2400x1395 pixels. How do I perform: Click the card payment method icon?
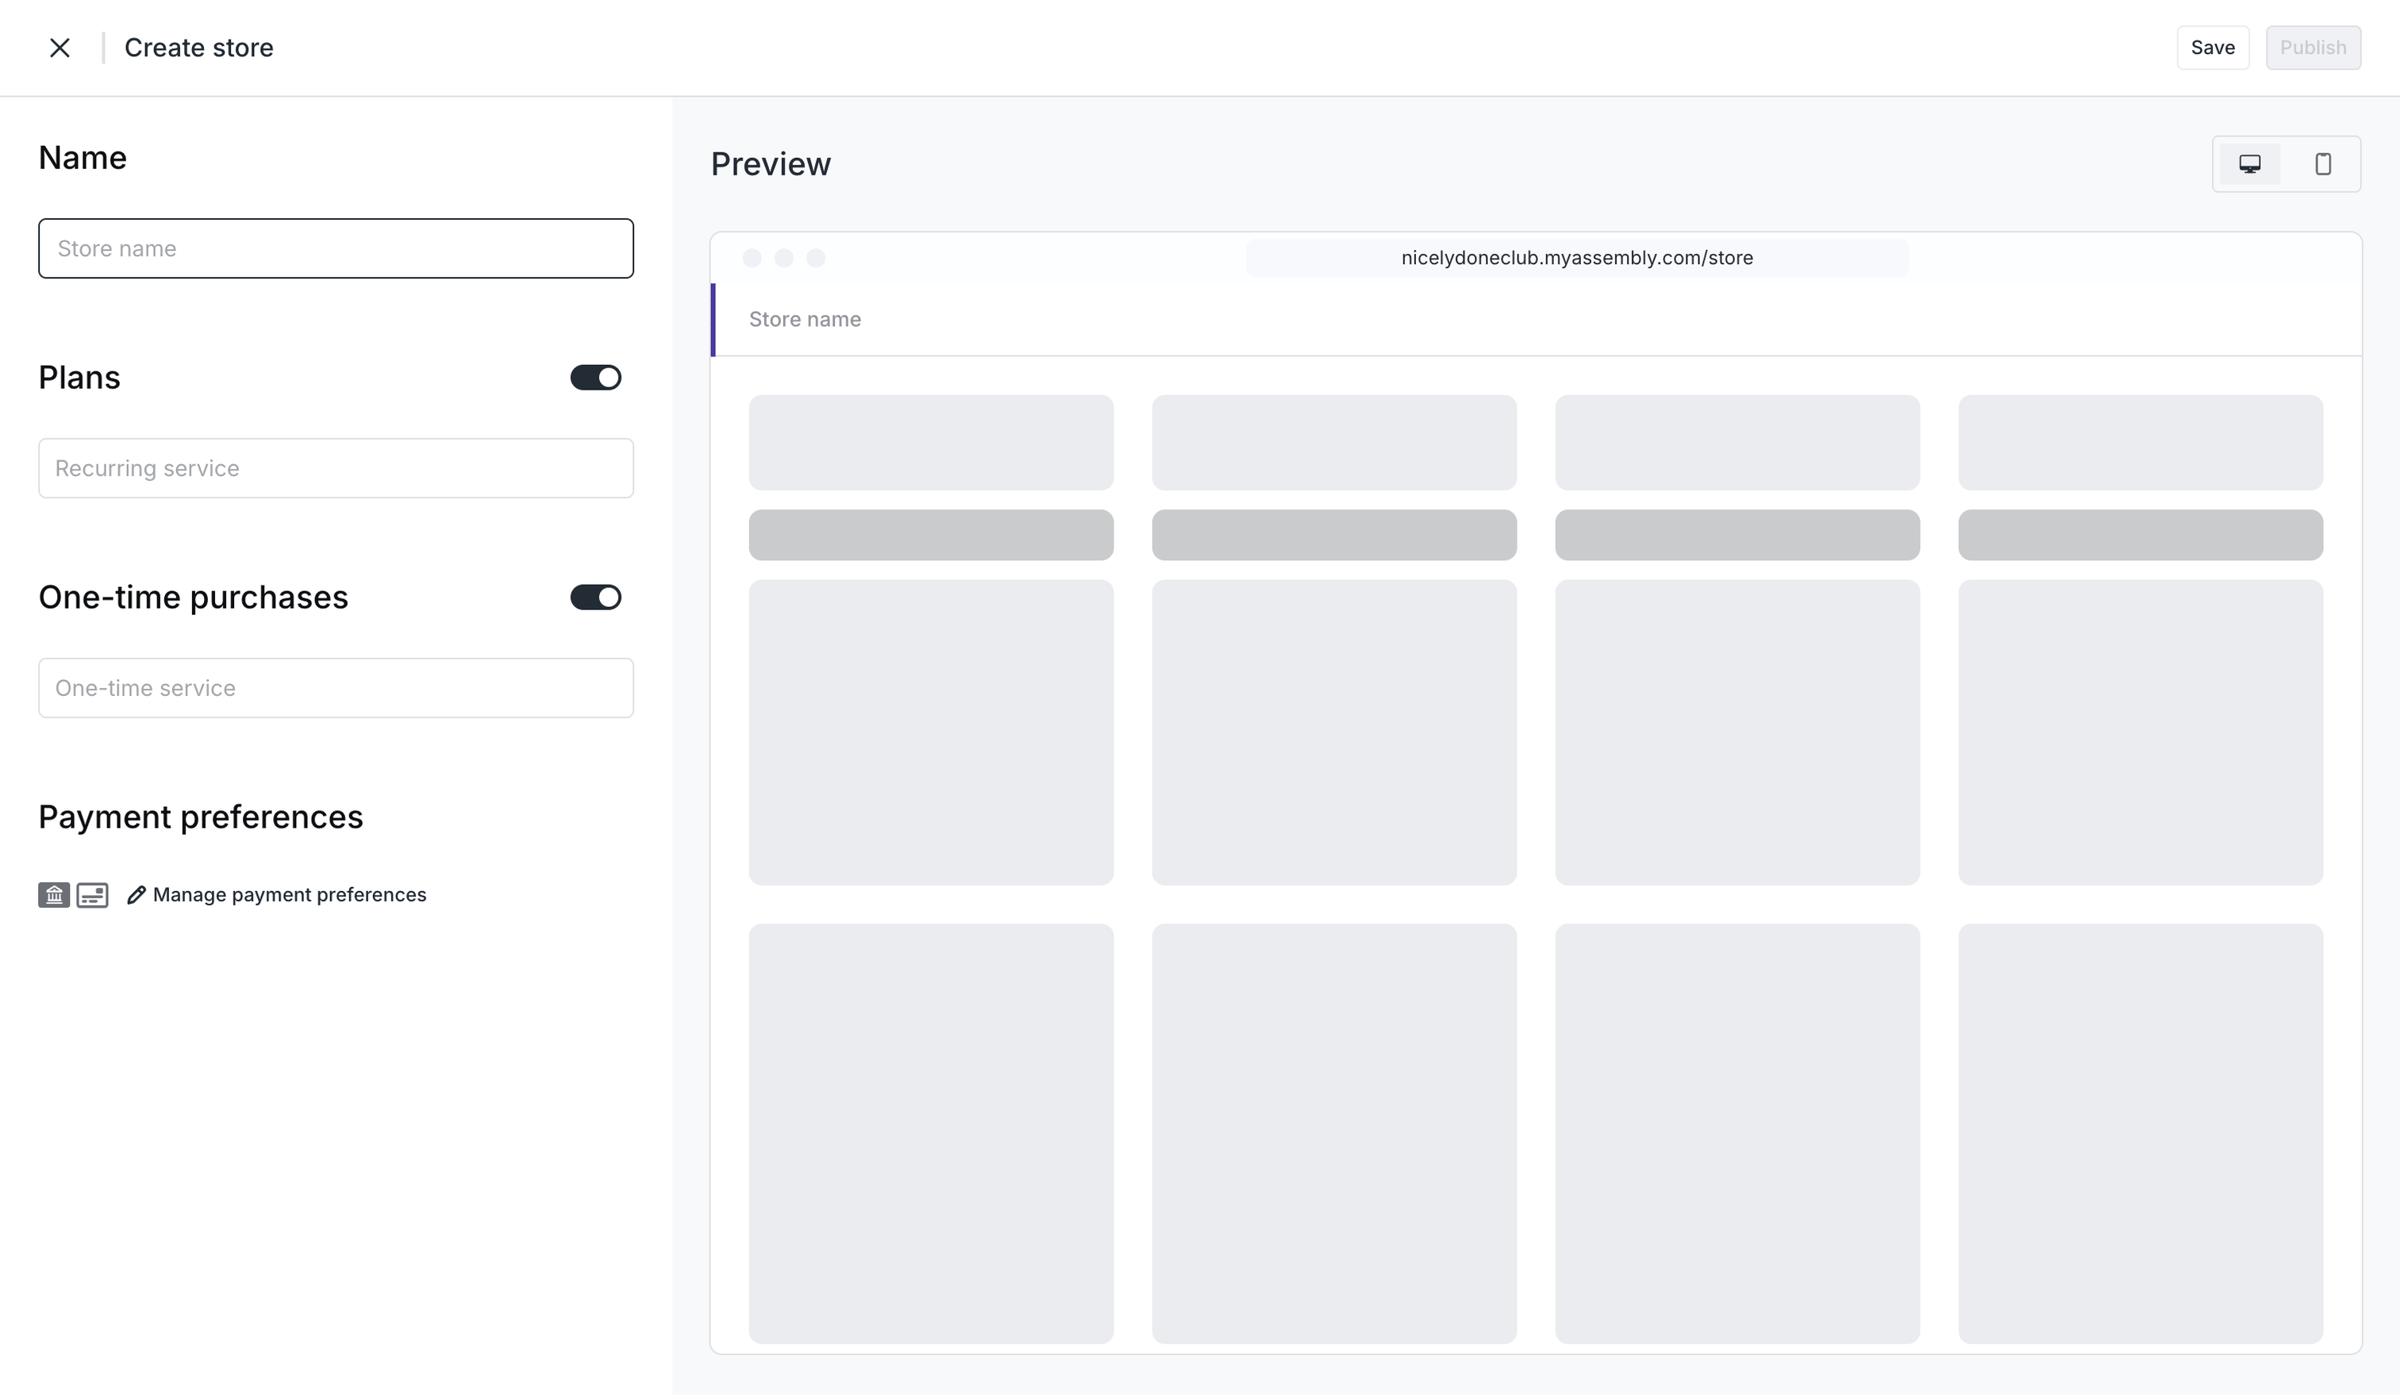click(92, 895)
